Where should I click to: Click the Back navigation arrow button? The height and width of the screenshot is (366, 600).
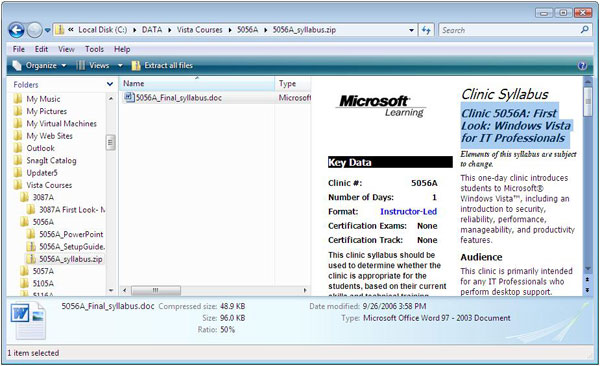(x=16, y=30)
